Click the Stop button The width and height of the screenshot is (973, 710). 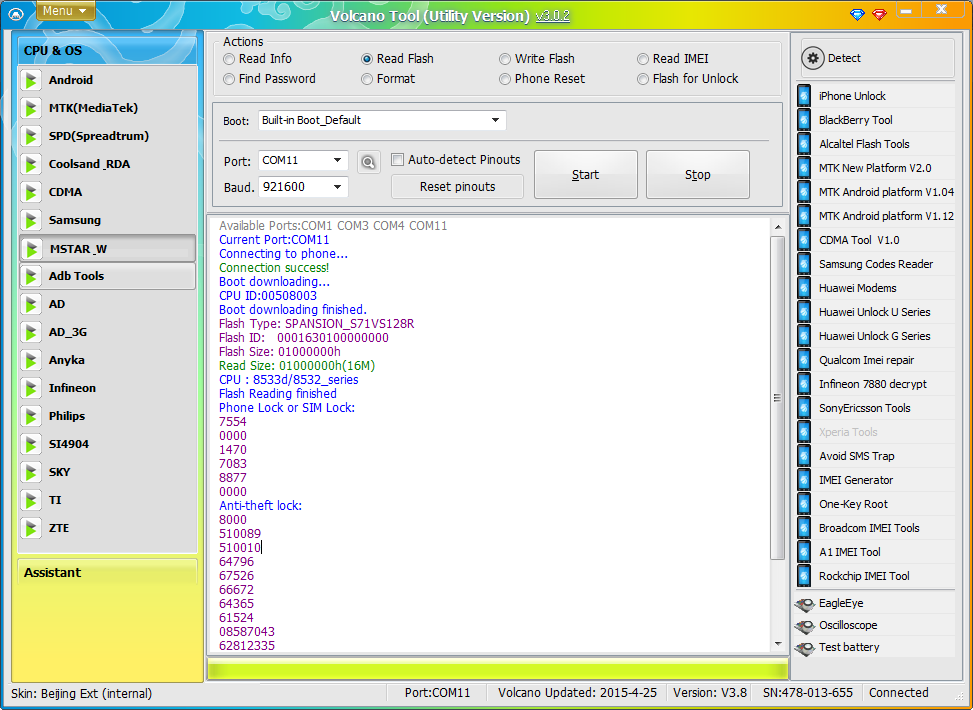point(697,174)
